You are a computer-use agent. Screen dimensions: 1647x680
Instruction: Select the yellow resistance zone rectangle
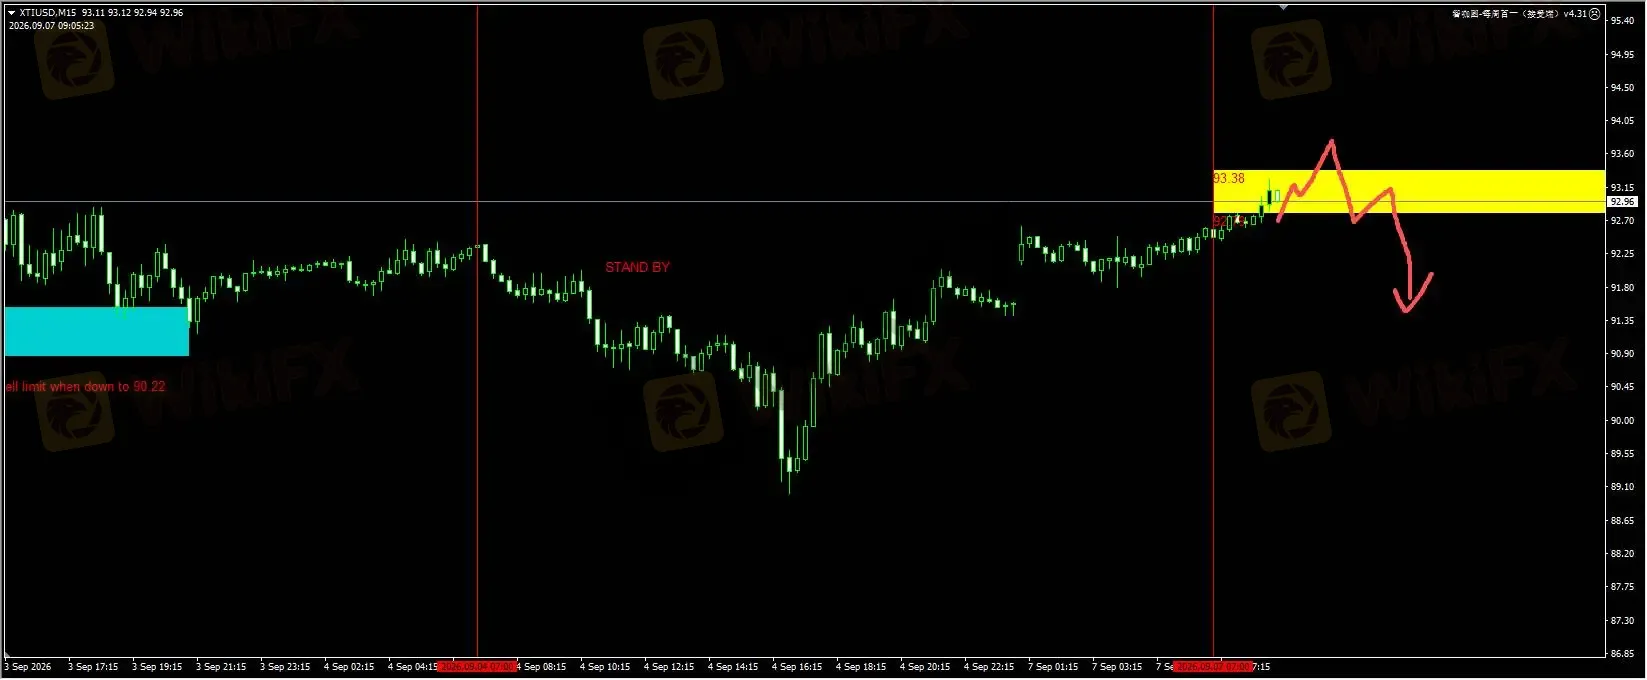(1409, 191)
